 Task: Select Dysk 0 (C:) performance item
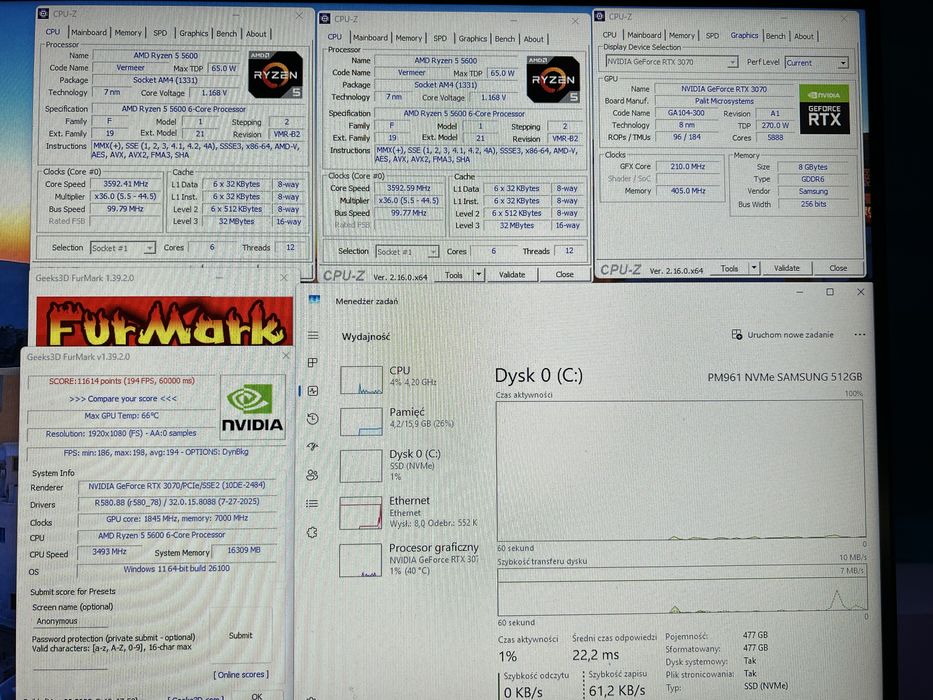pyautogui.click(x=409, y=465)
